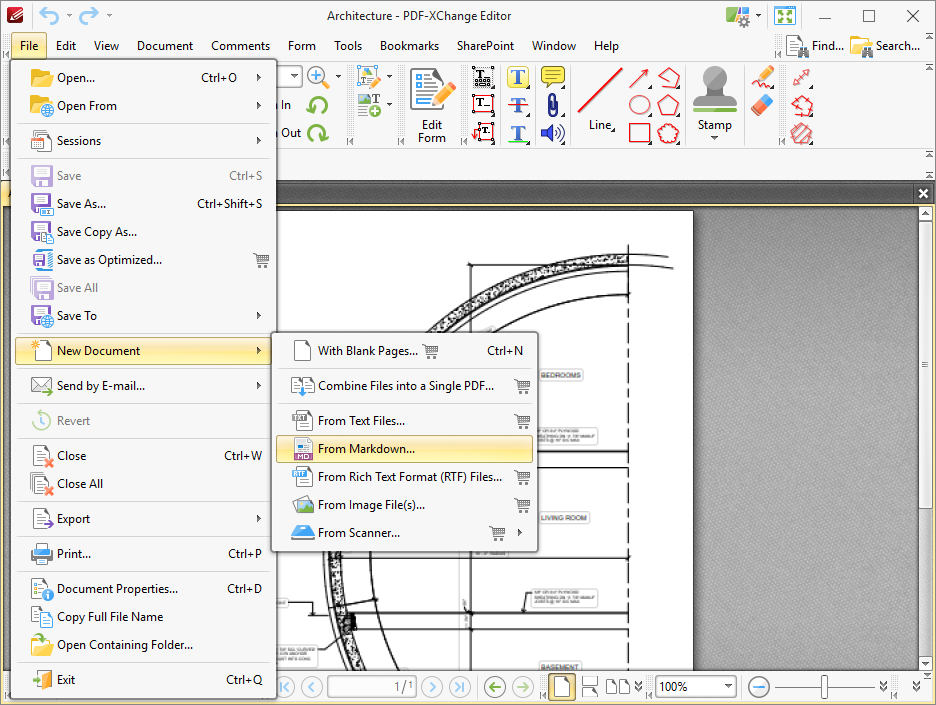The image size is (936, 705).
Task: Choose Save as Optimized... entry
Action: (x=143, y=260)
